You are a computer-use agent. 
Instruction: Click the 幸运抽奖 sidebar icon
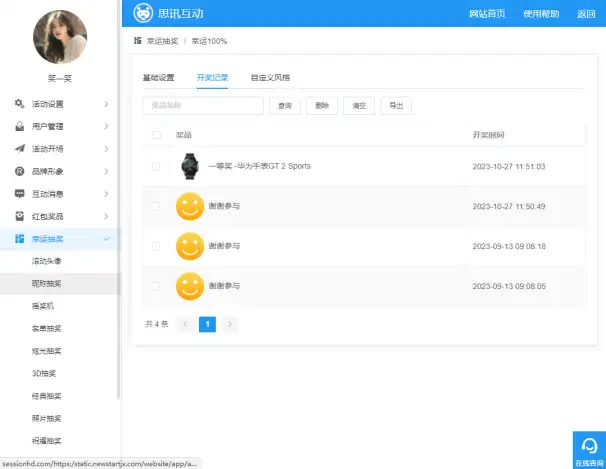[19, 238]
